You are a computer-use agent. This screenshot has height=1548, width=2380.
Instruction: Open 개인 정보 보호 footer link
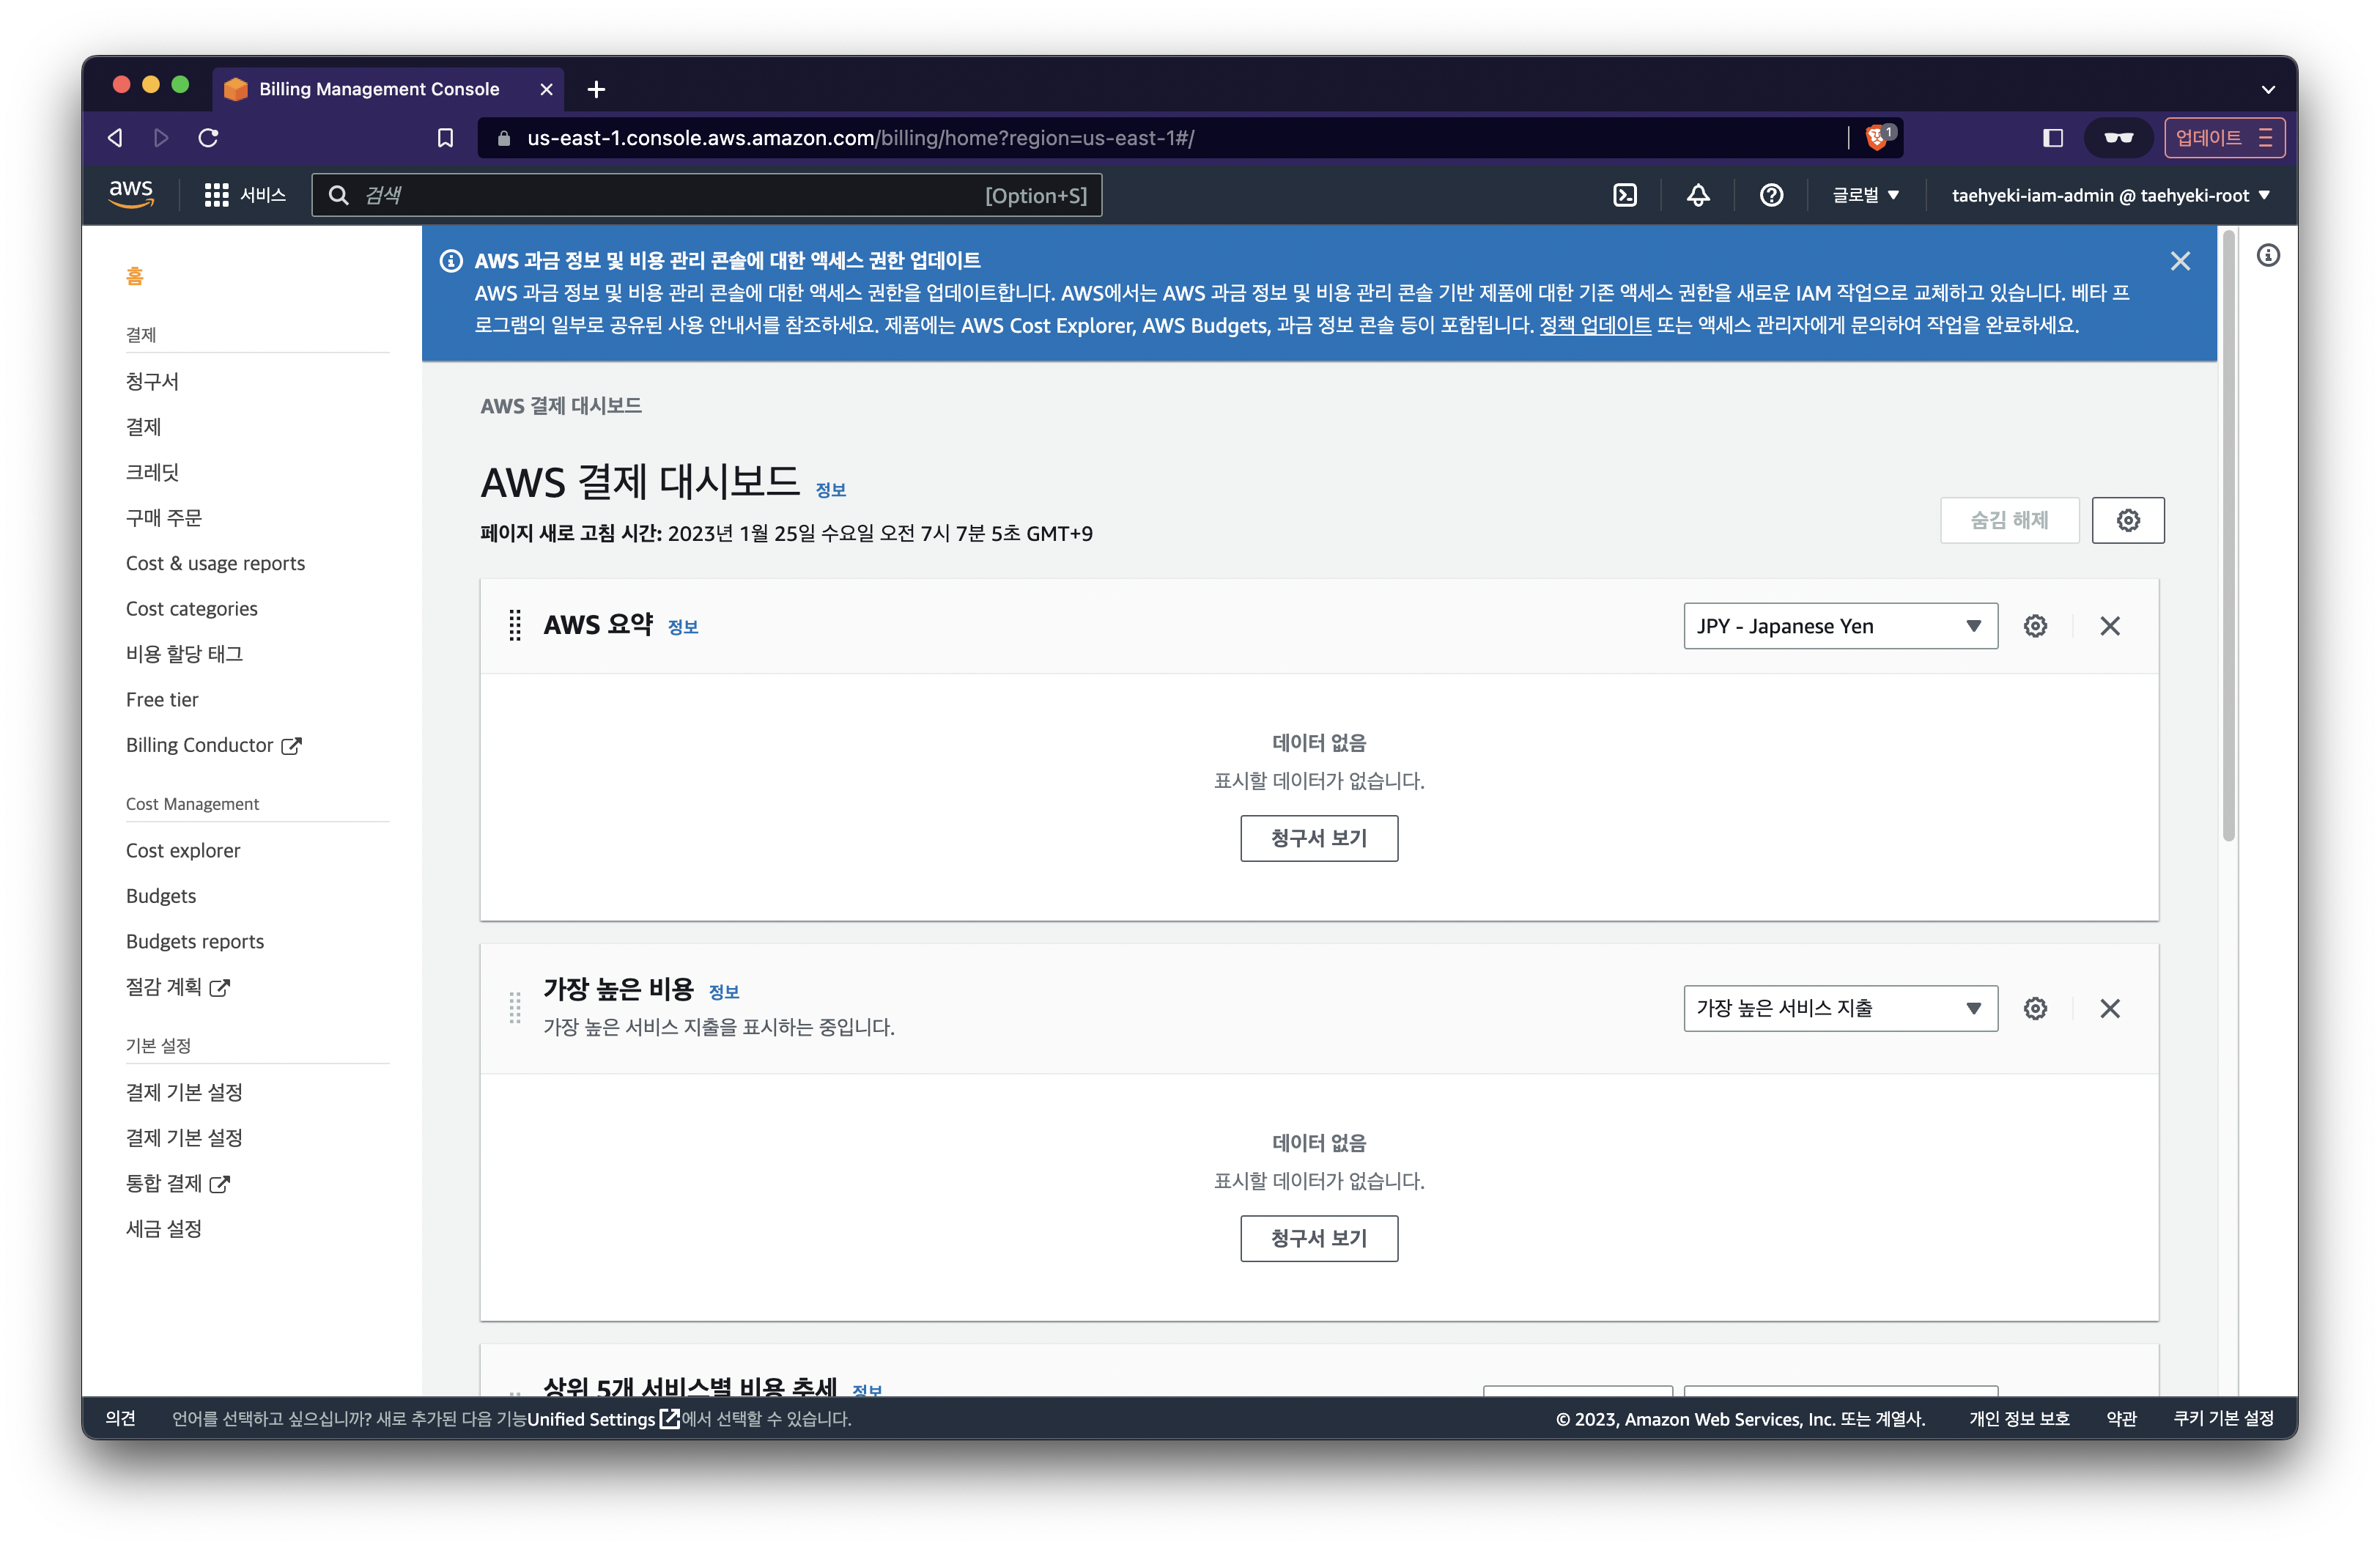(2019, 1418)
